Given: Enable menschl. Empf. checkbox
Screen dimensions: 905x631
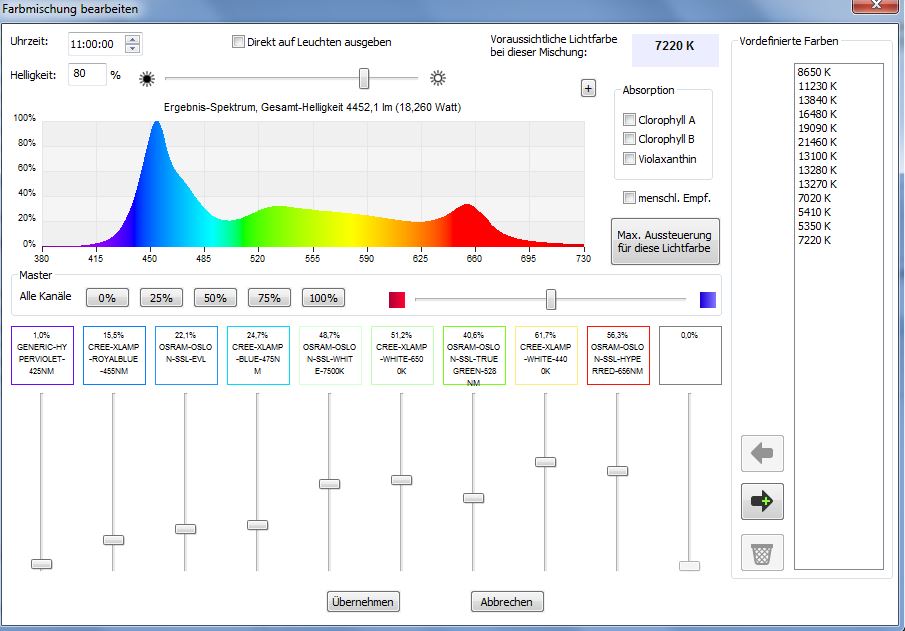Looking at the screenshot, I should pyautogui.click(x=629, y=198).
